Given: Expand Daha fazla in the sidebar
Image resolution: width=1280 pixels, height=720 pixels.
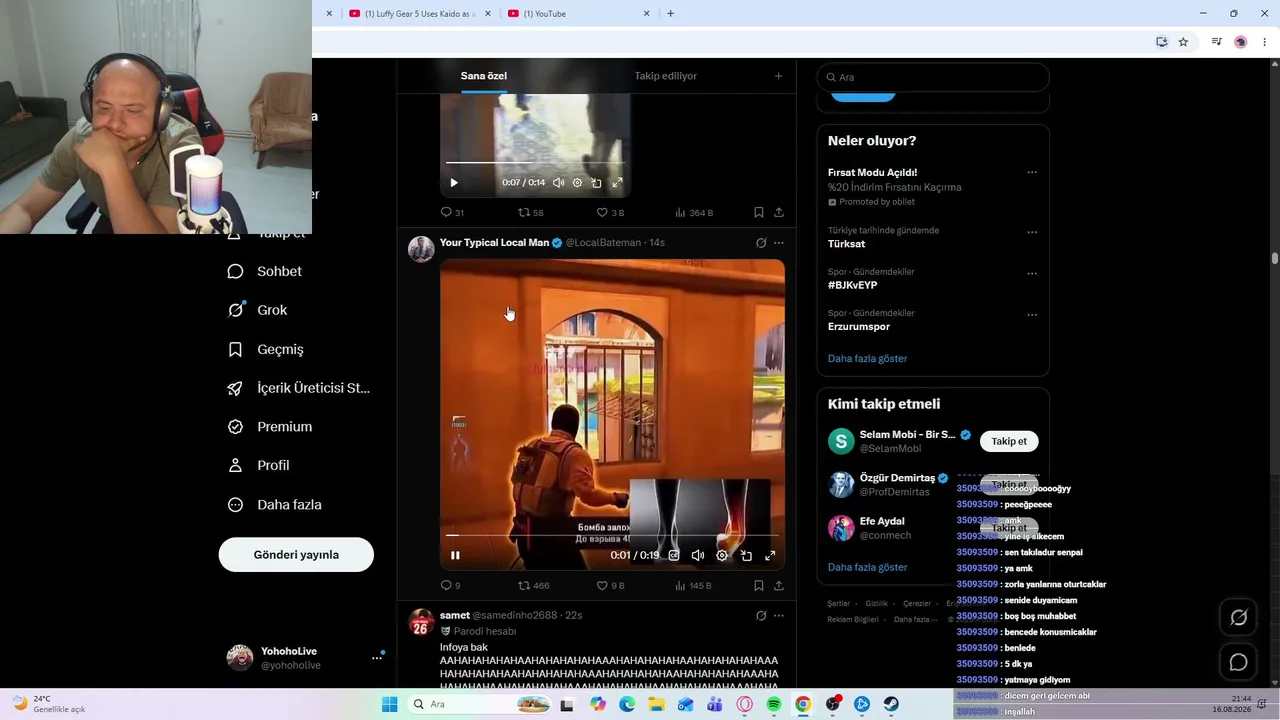Looking at the screenshot, I should (x=275, y=505).
